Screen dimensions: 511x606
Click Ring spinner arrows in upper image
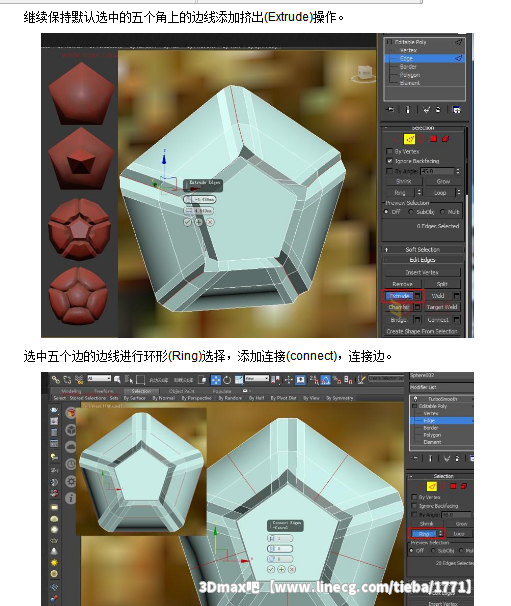click(x=419, y=192)
